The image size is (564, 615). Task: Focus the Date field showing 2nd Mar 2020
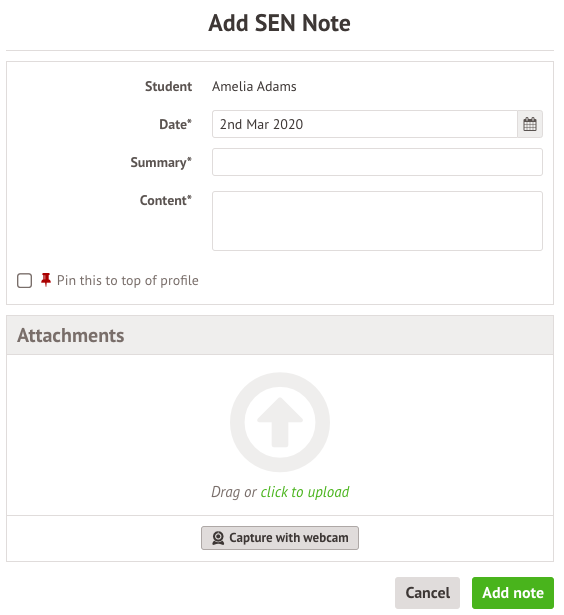tap(365, 124)
